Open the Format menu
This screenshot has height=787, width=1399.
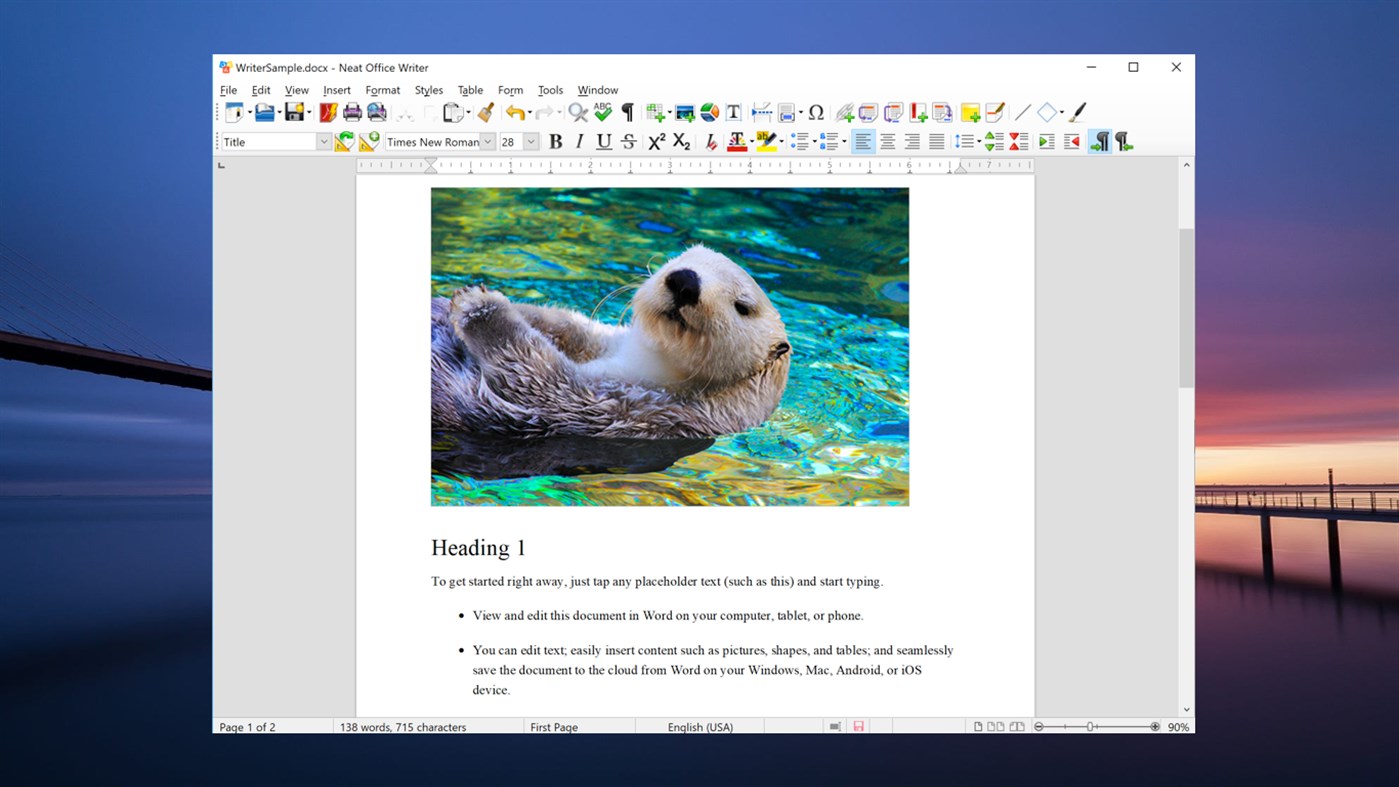tap(383, 90)
